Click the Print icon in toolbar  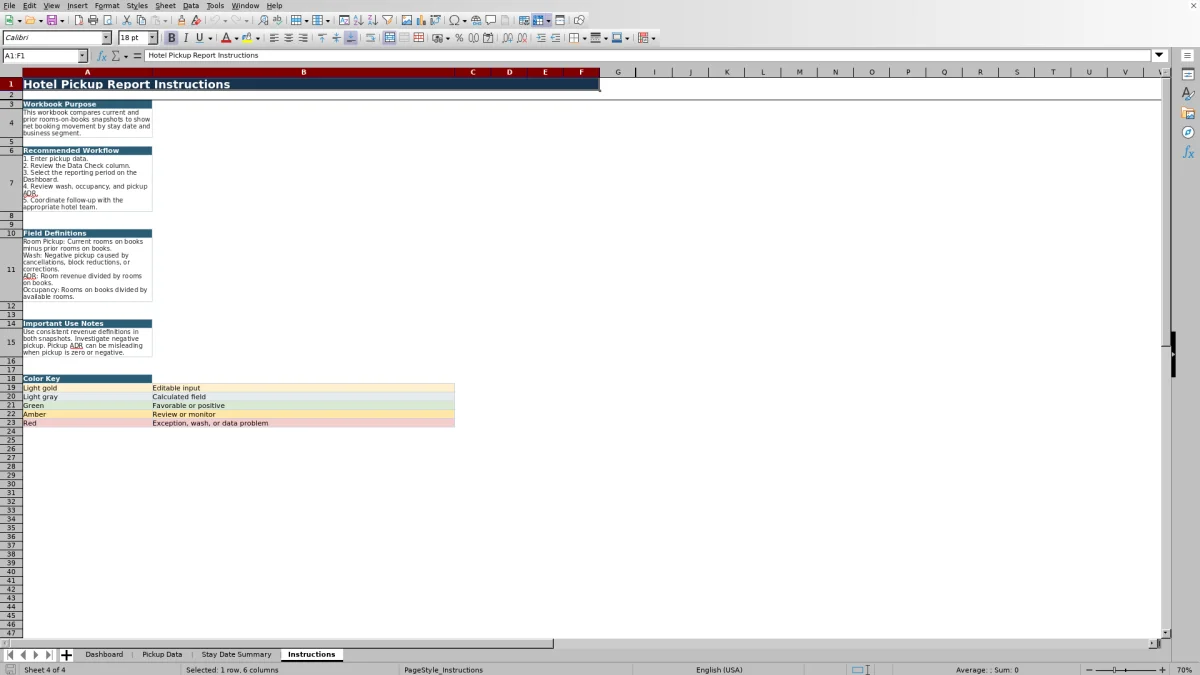tap(92, 20)
